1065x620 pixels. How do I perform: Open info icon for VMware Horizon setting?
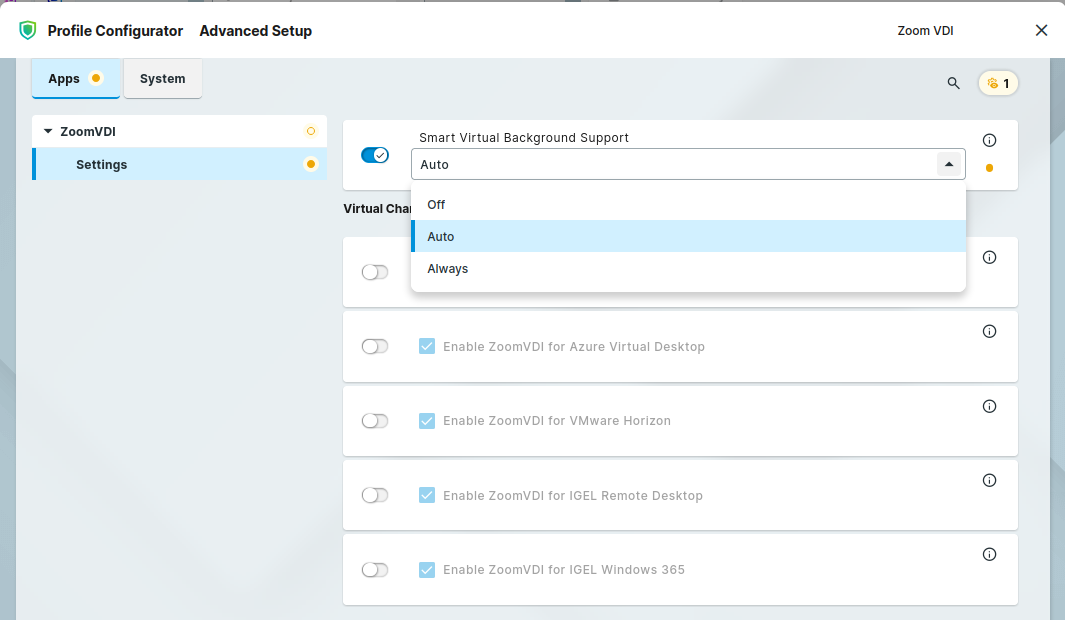(x=989, y=406)
